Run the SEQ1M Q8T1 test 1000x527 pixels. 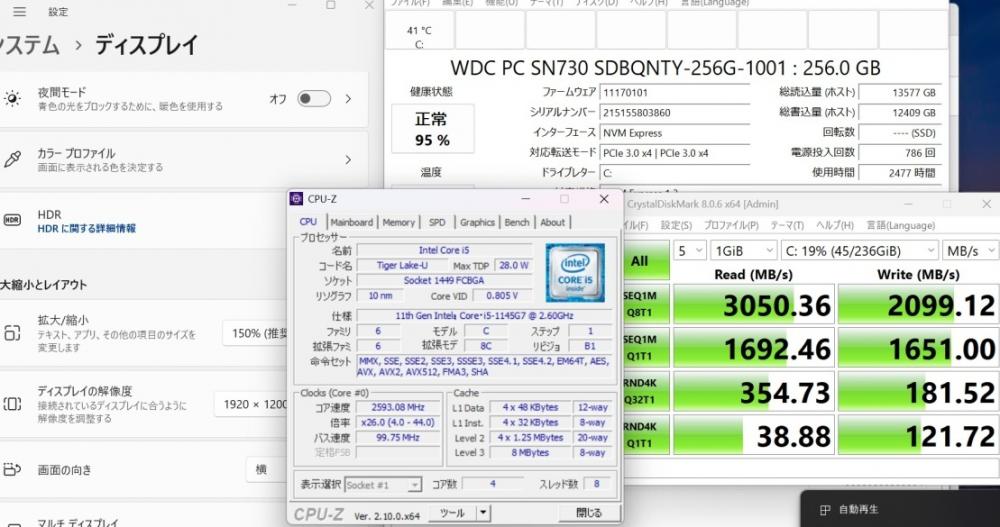click(647, 304)
